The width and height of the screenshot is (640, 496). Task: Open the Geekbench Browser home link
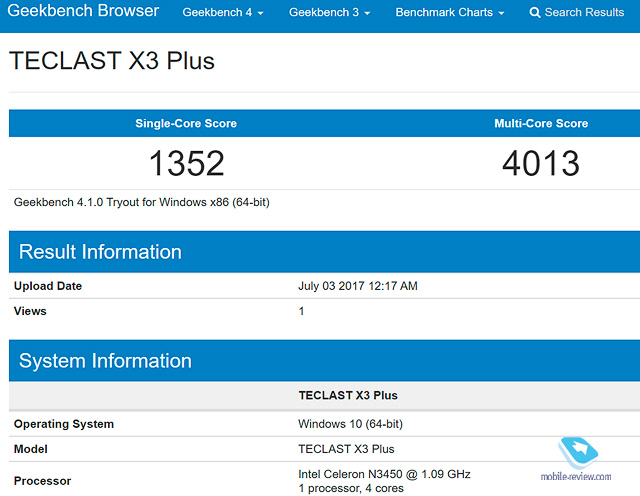coord(83,11)
